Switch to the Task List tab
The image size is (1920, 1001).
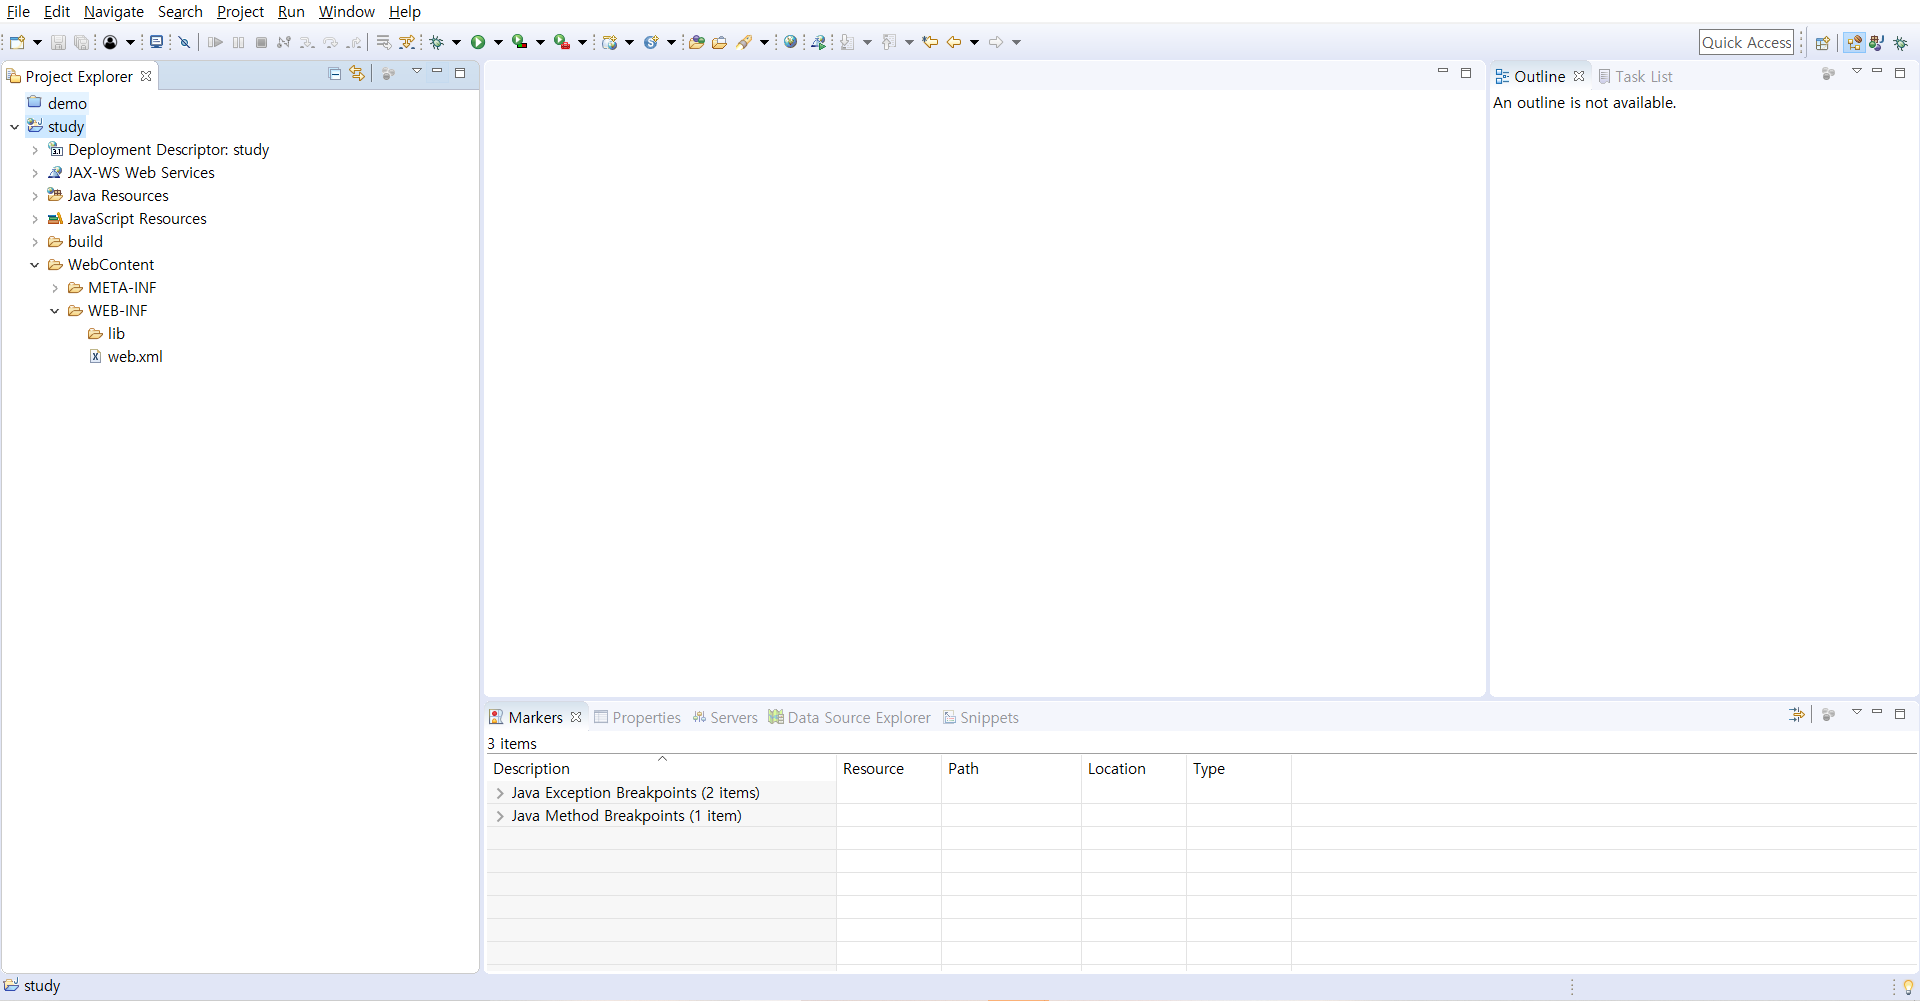(x=1635, y=77)
